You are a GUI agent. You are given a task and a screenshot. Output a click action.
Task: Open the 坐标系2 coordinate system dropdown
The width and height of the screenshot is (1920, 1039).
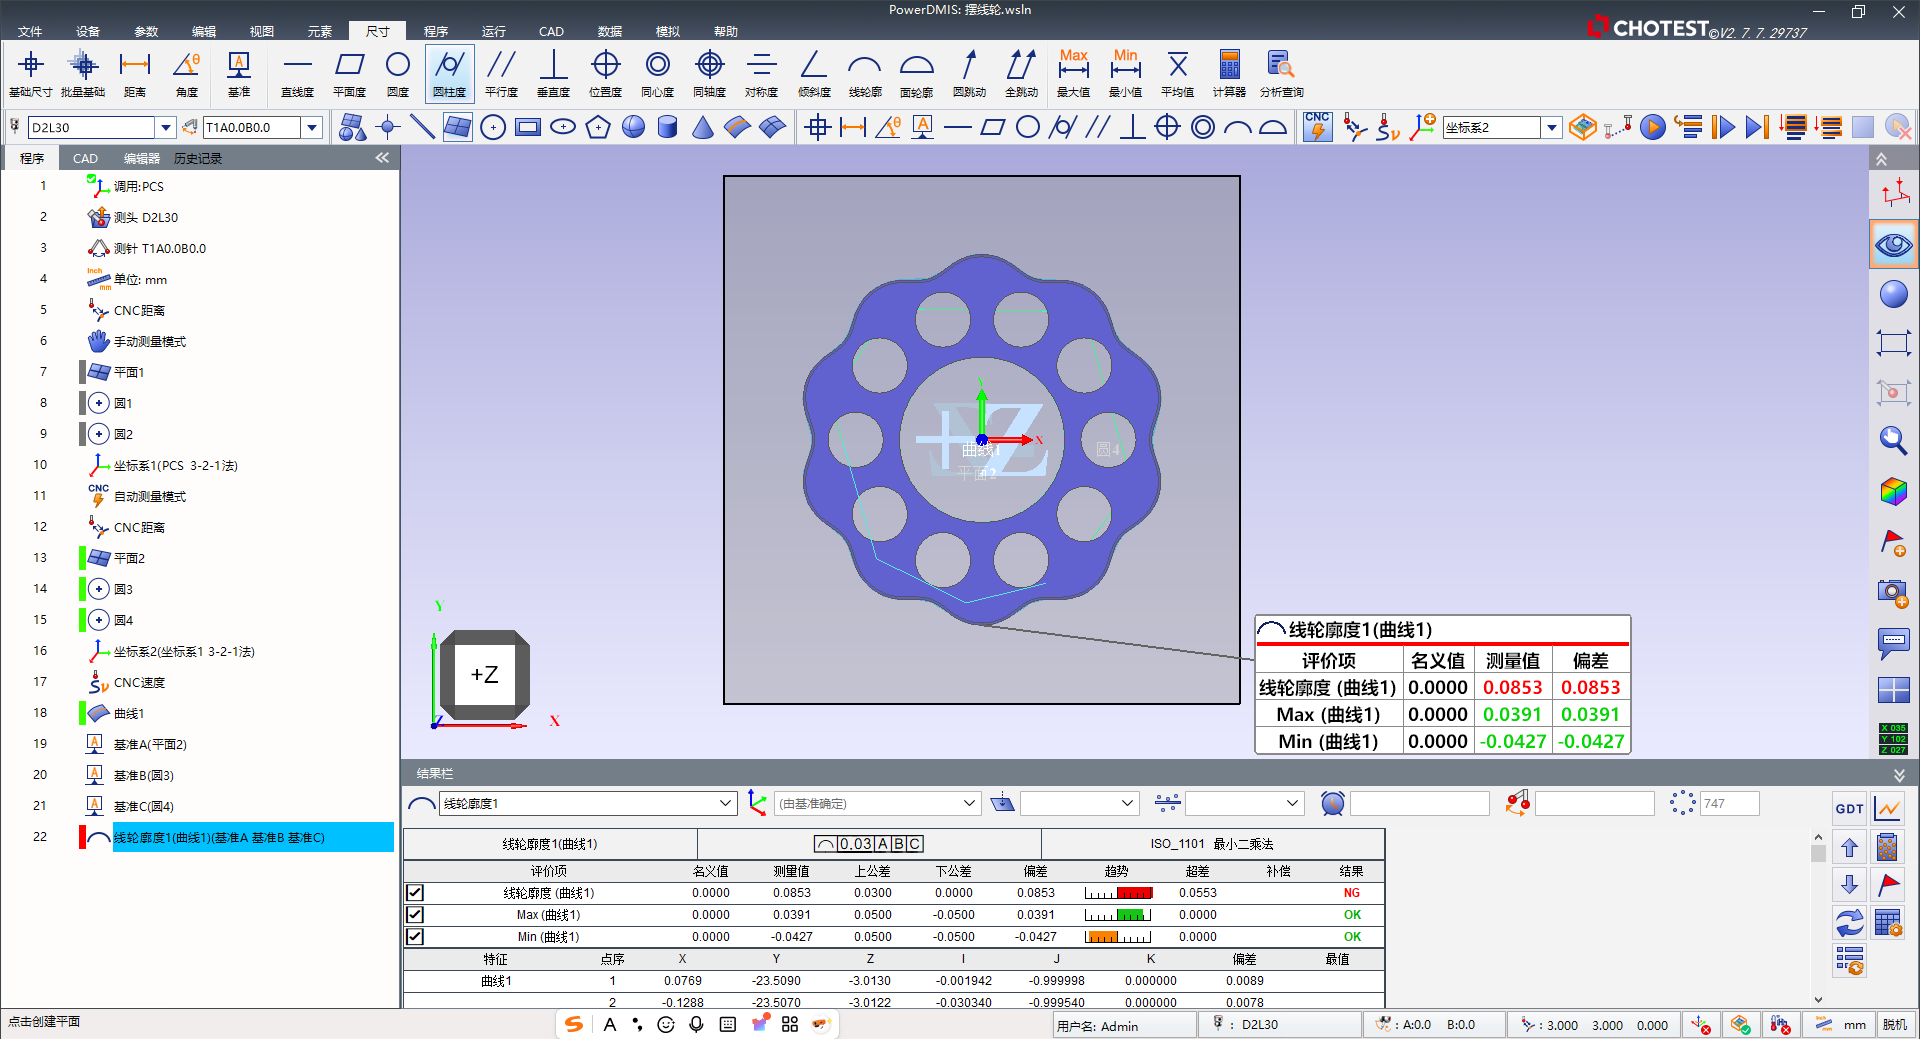tap(1551, 128)
